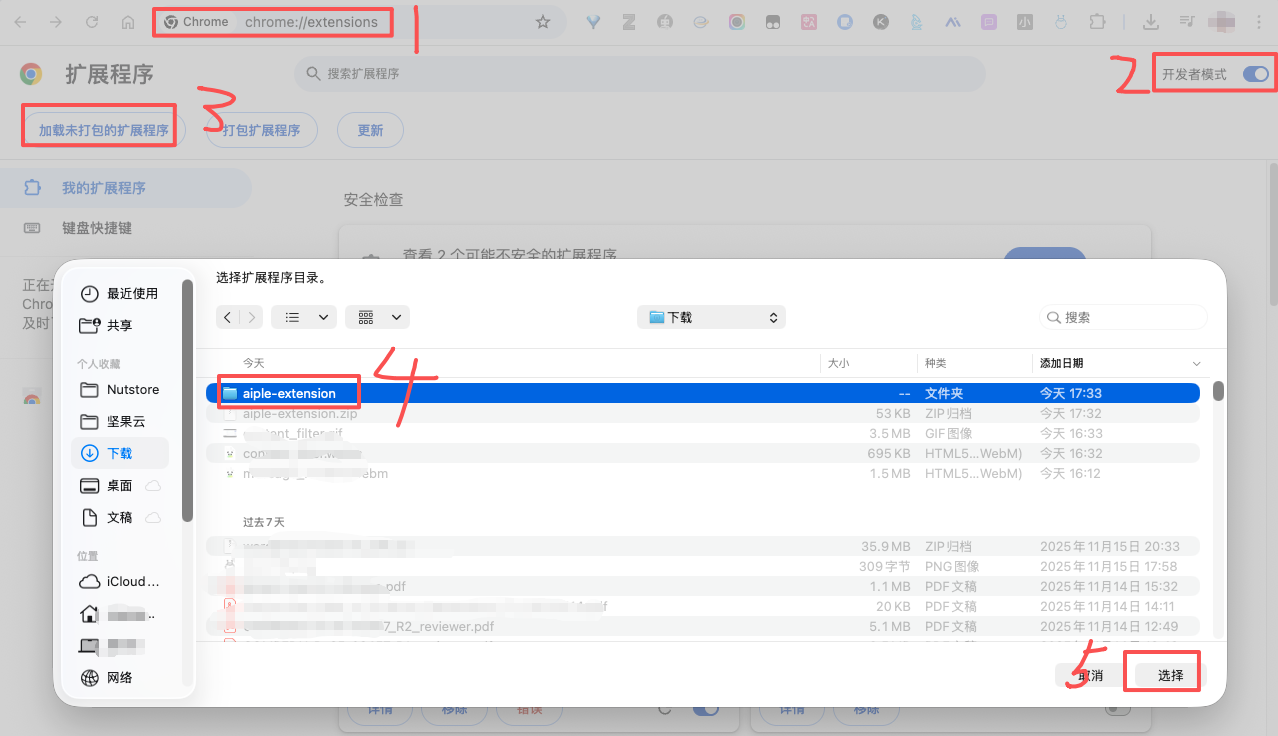Expand the grouping options dropdown
This screenshot has height=736, width=1278.
click(377, 317)
